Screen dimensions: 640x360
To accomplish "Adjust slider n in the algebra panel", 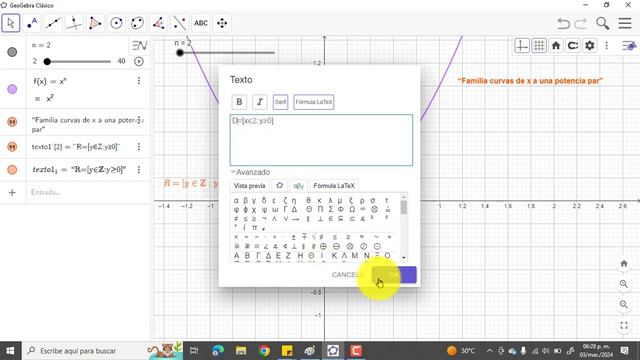I will [x=79, y=62].
